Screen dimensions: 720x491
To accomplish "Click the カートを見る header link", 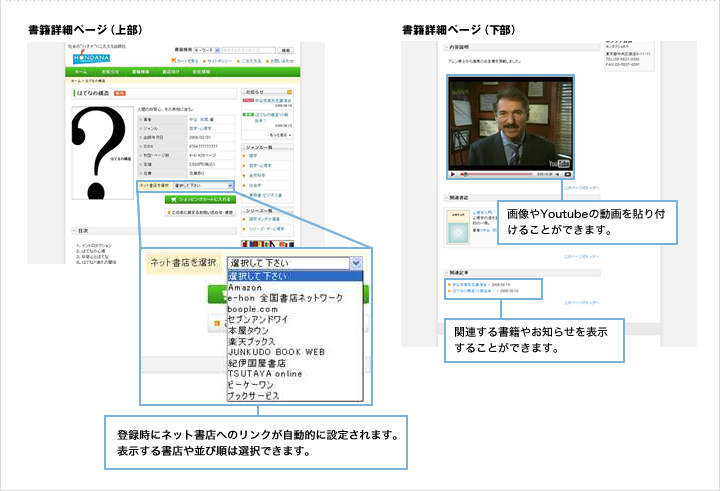I will click(x=187, y=61).
